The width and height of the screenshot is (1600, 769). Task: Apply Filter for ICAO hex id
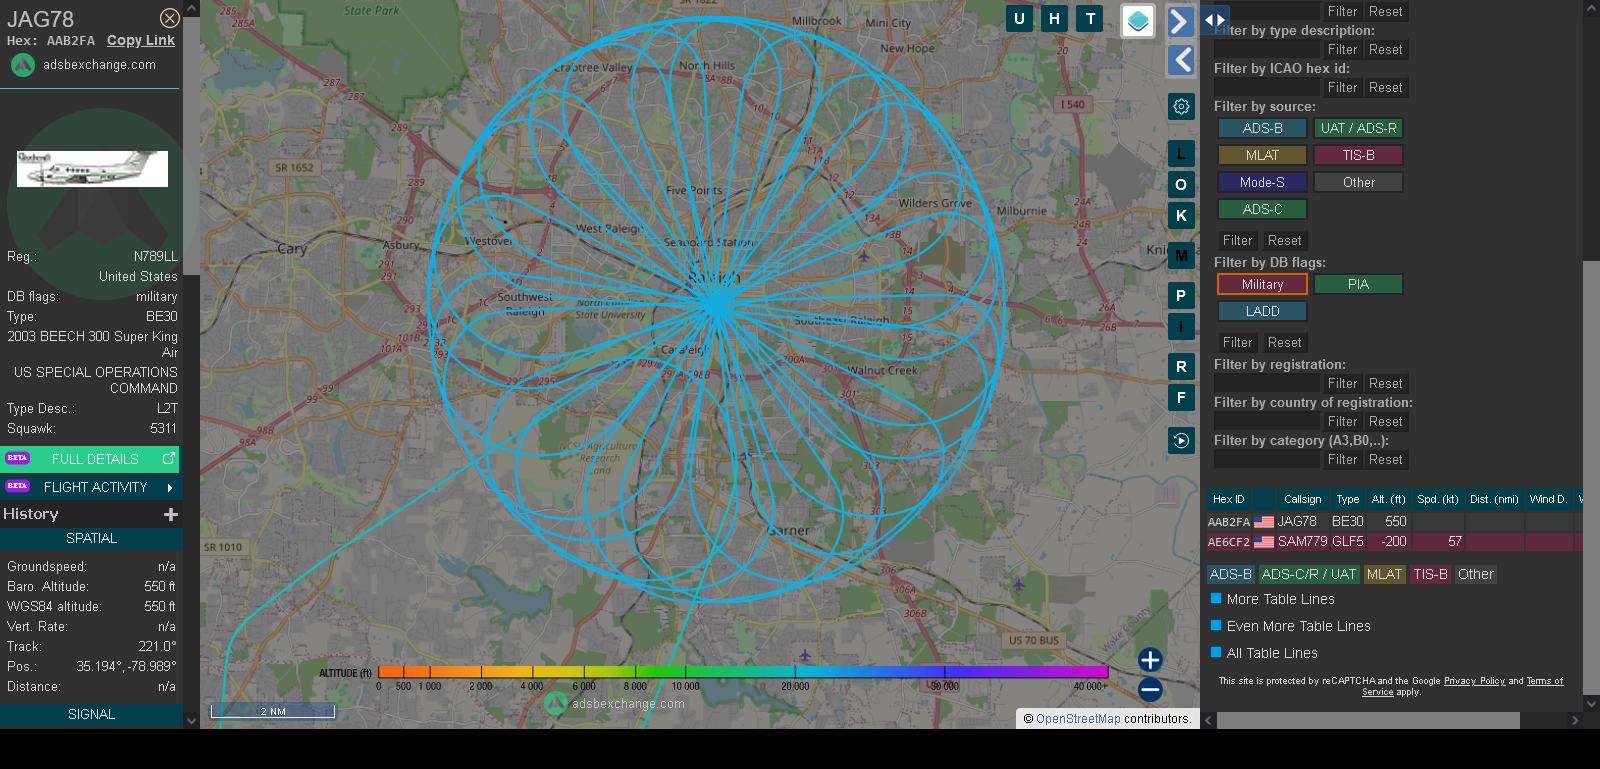(x=1342, y=87)
